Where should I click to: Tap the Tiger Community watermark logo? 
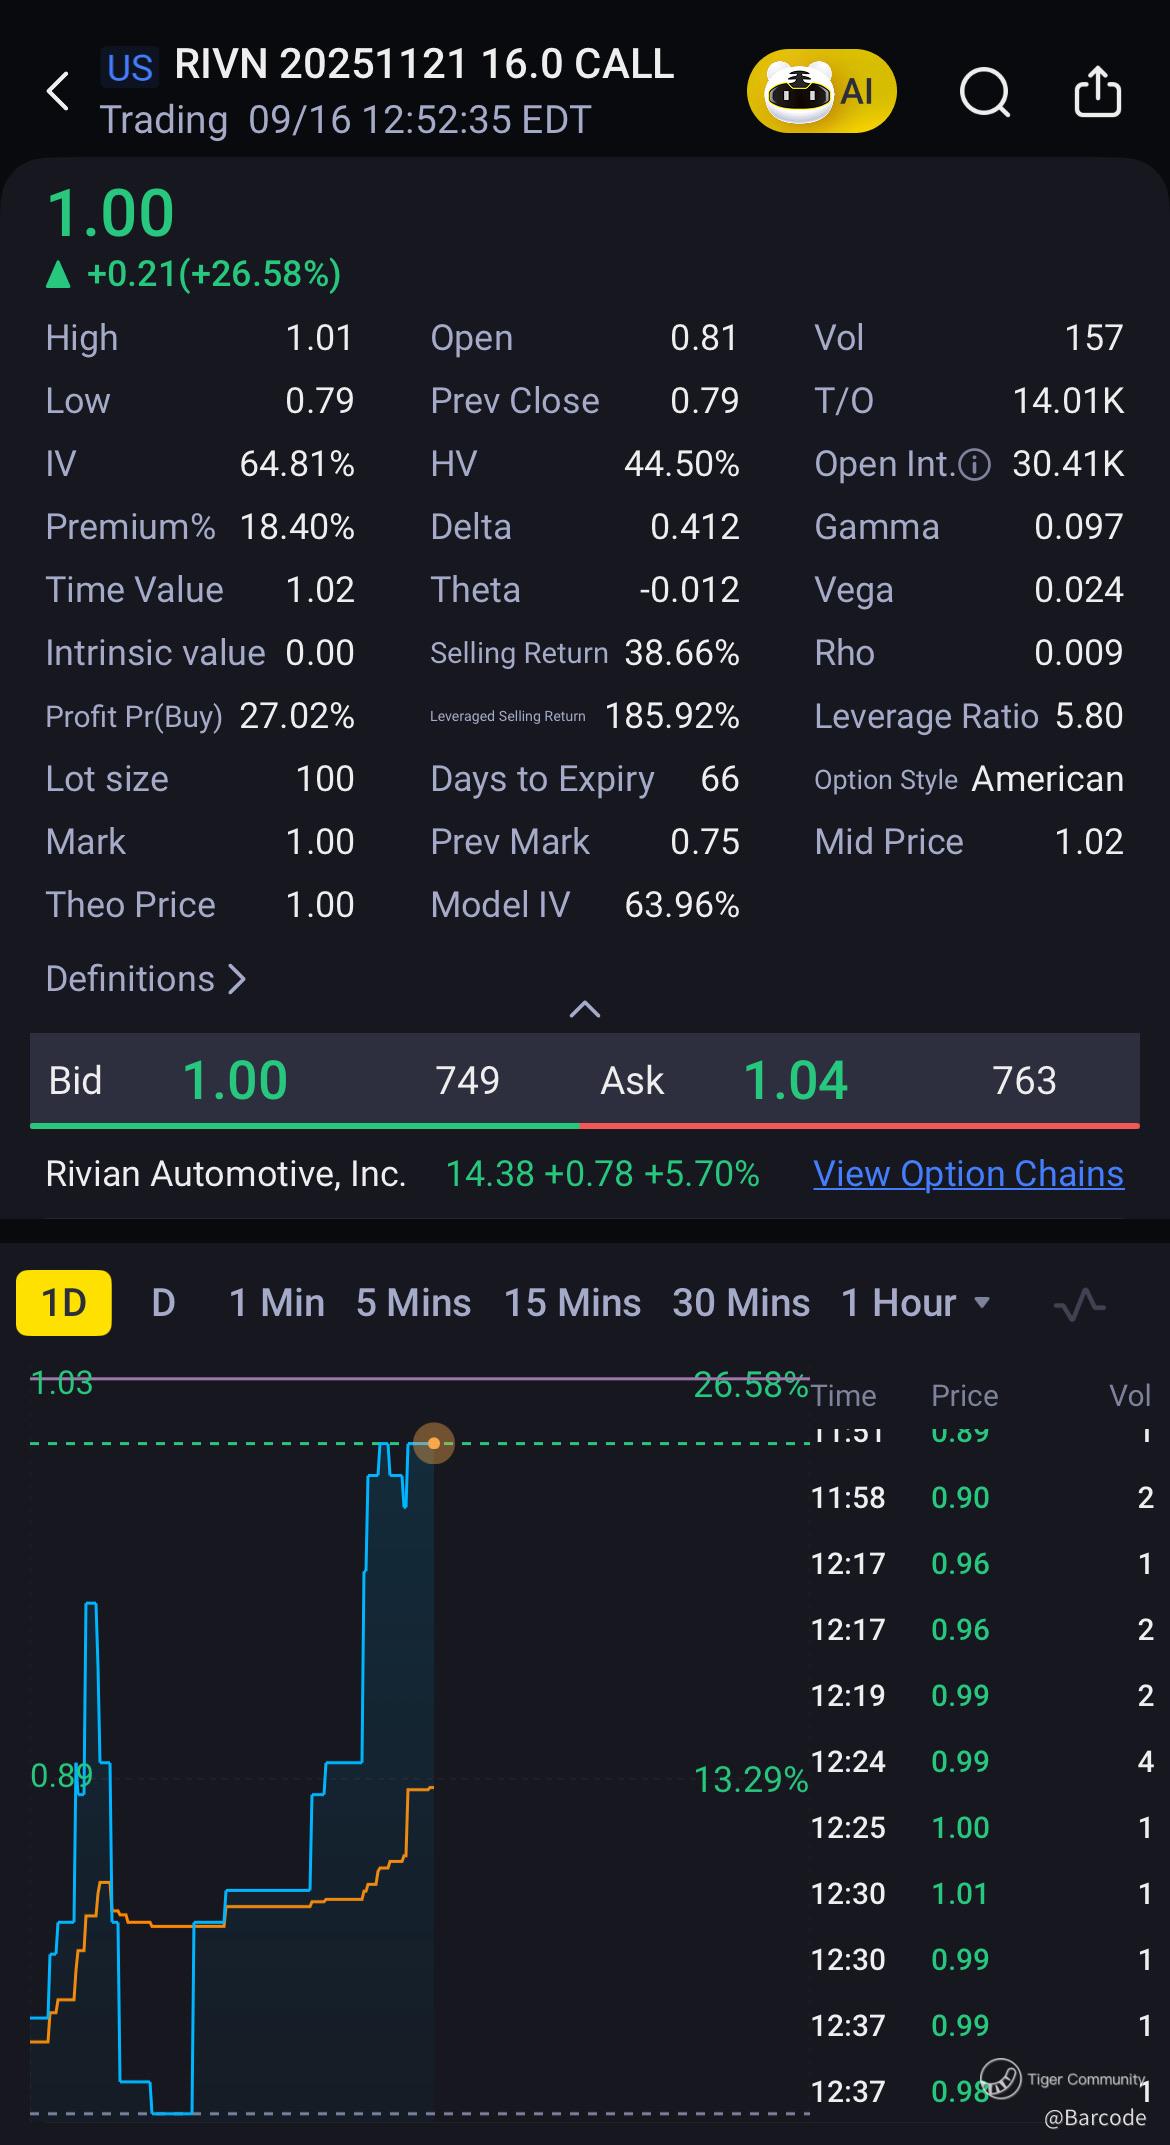1000,2078
